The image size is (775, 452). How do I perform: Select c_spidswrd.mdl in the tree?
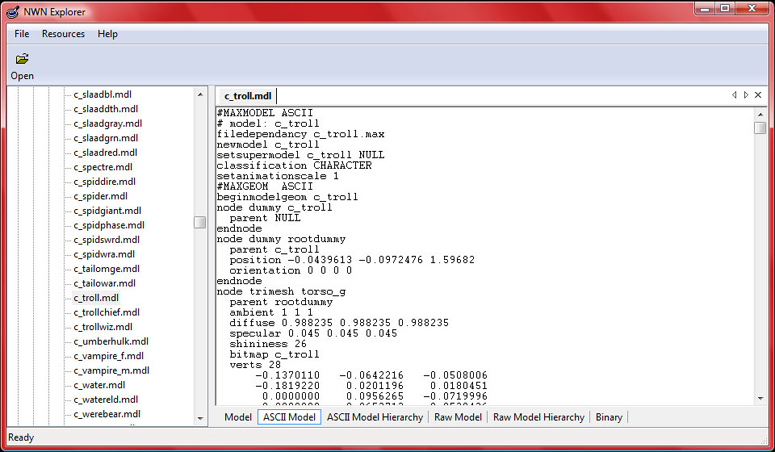(106, 240)
